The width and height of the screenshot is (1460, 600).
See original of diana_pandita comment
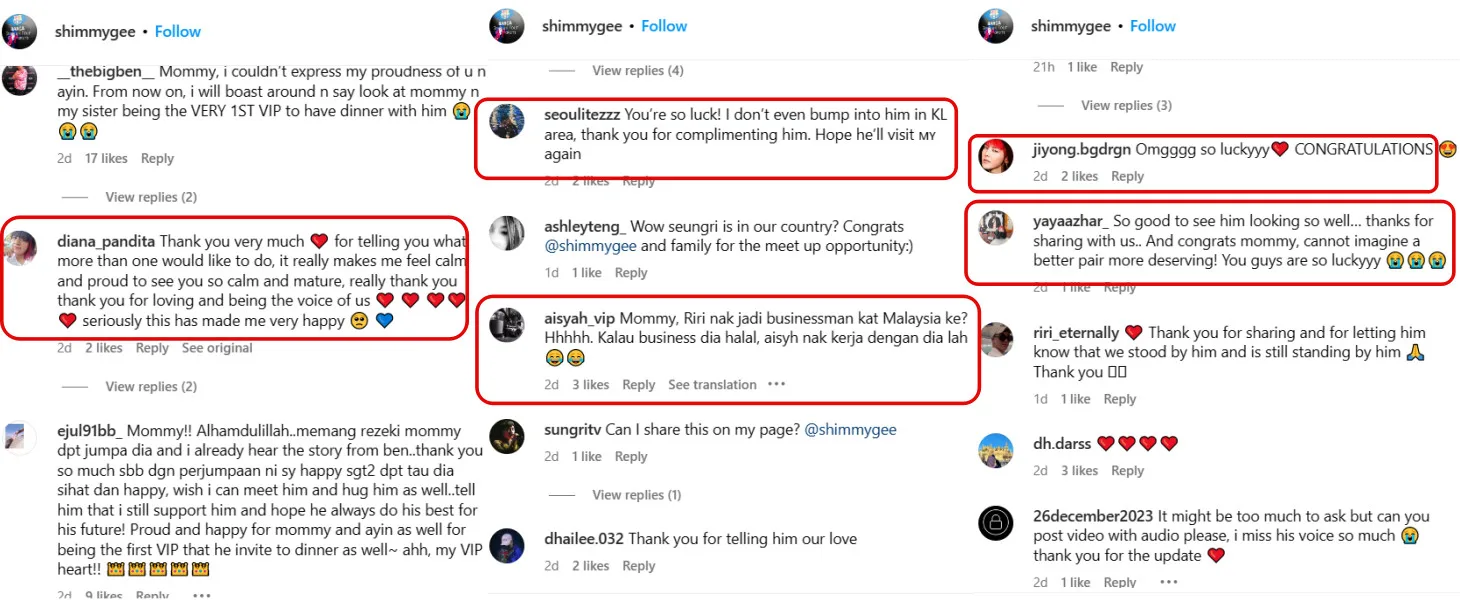217,348
